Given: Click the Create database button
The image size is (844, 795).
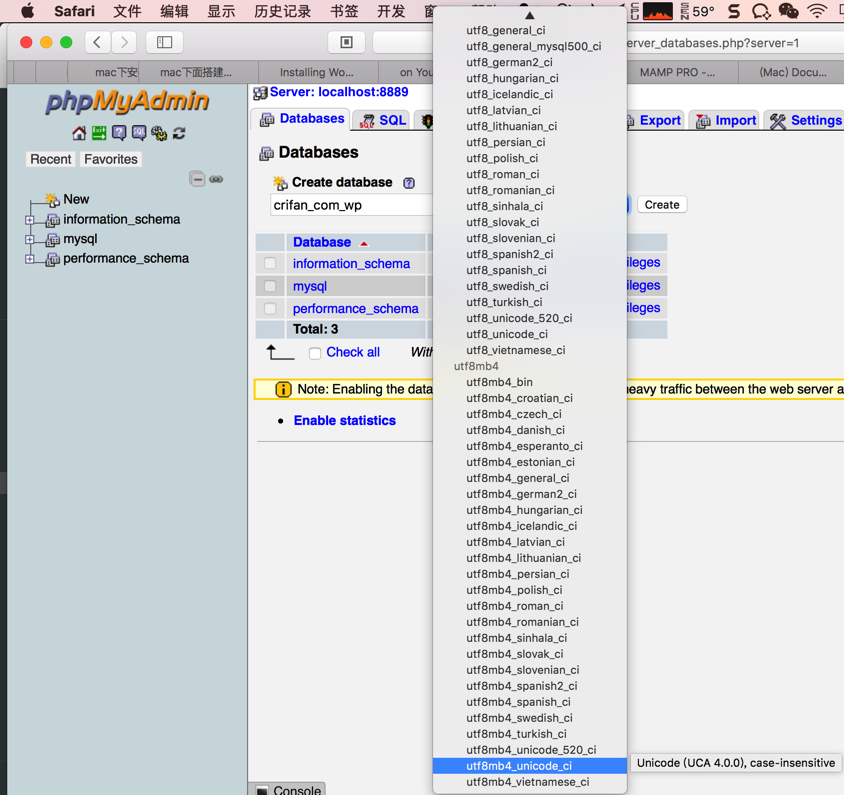Looking at the screenshot, I should pyautogui.click(x=662, y=205).
